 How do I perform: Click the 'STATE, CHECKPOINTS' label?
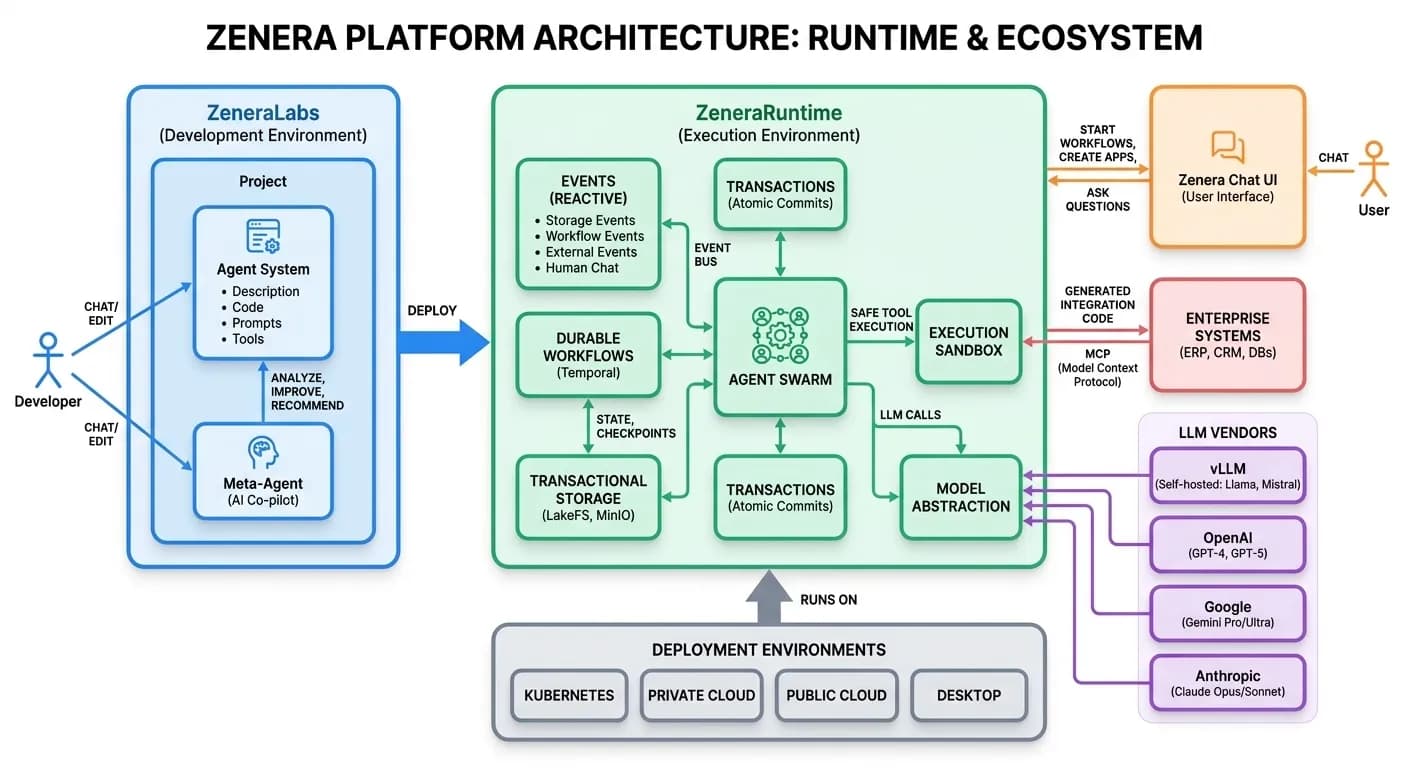636,426
